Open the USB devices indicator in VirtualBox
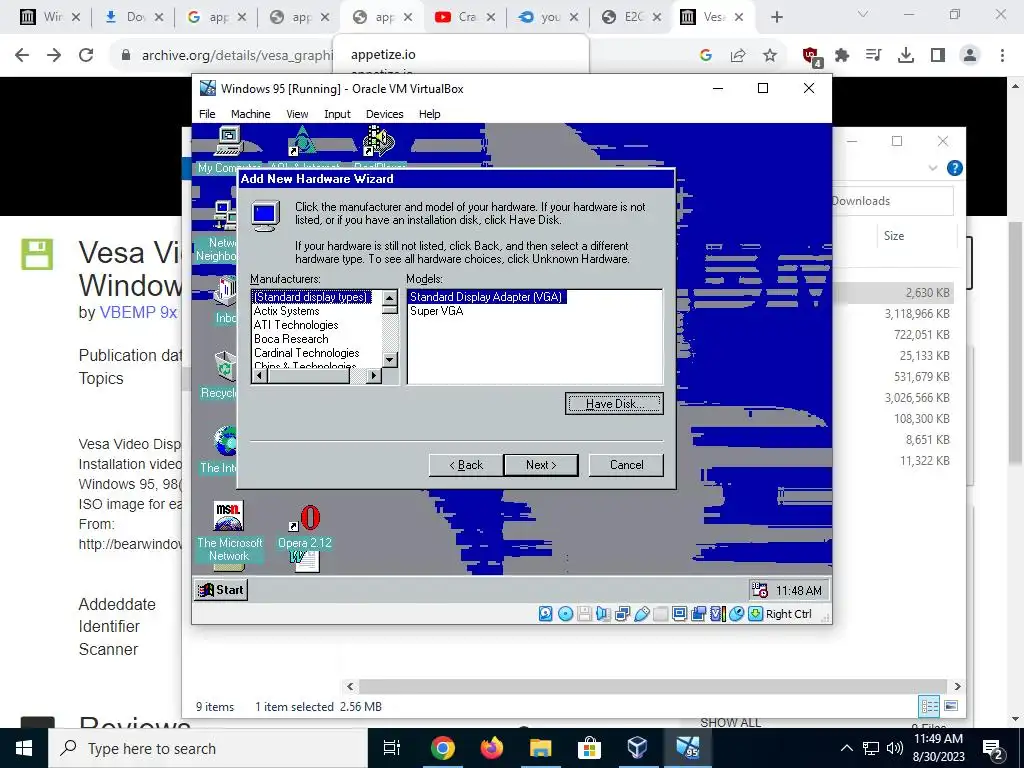The width and height of the screenshot is (1024, 768). click(641, 614)
